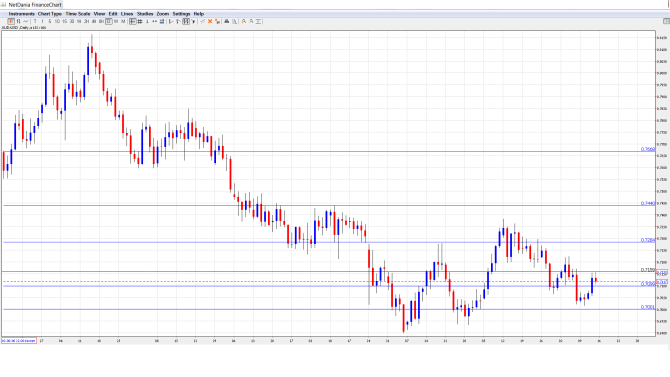Select the OHLC bar chart type icon

click(x=18, y=21)
